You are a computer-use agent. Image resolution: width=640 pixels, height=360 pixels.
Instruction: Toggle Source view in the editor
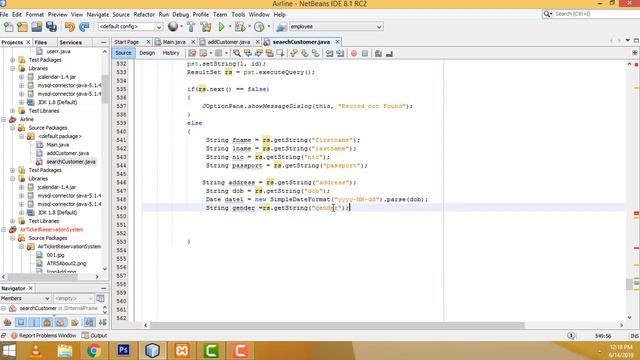coord(123,53)
